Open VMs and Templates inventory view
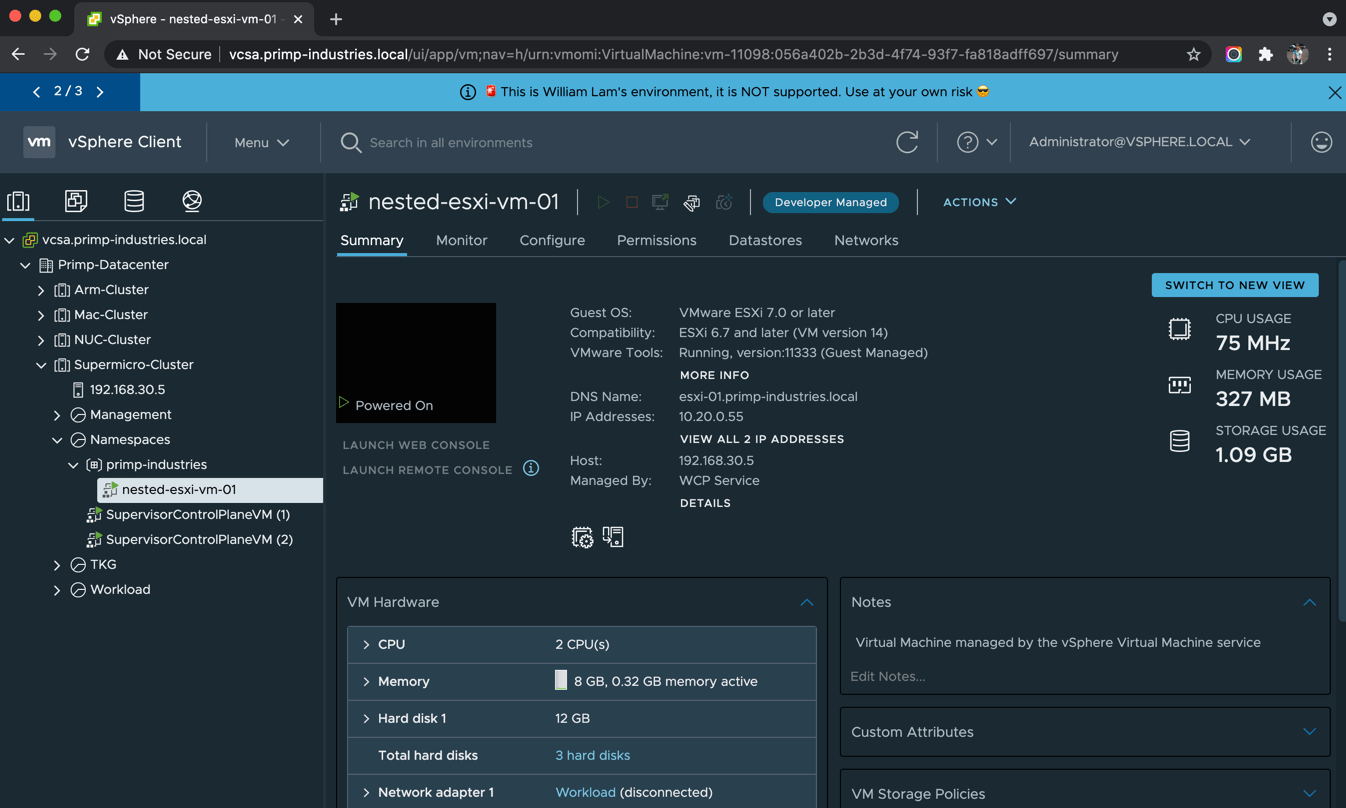1346x808 pixels. point(76,201)
